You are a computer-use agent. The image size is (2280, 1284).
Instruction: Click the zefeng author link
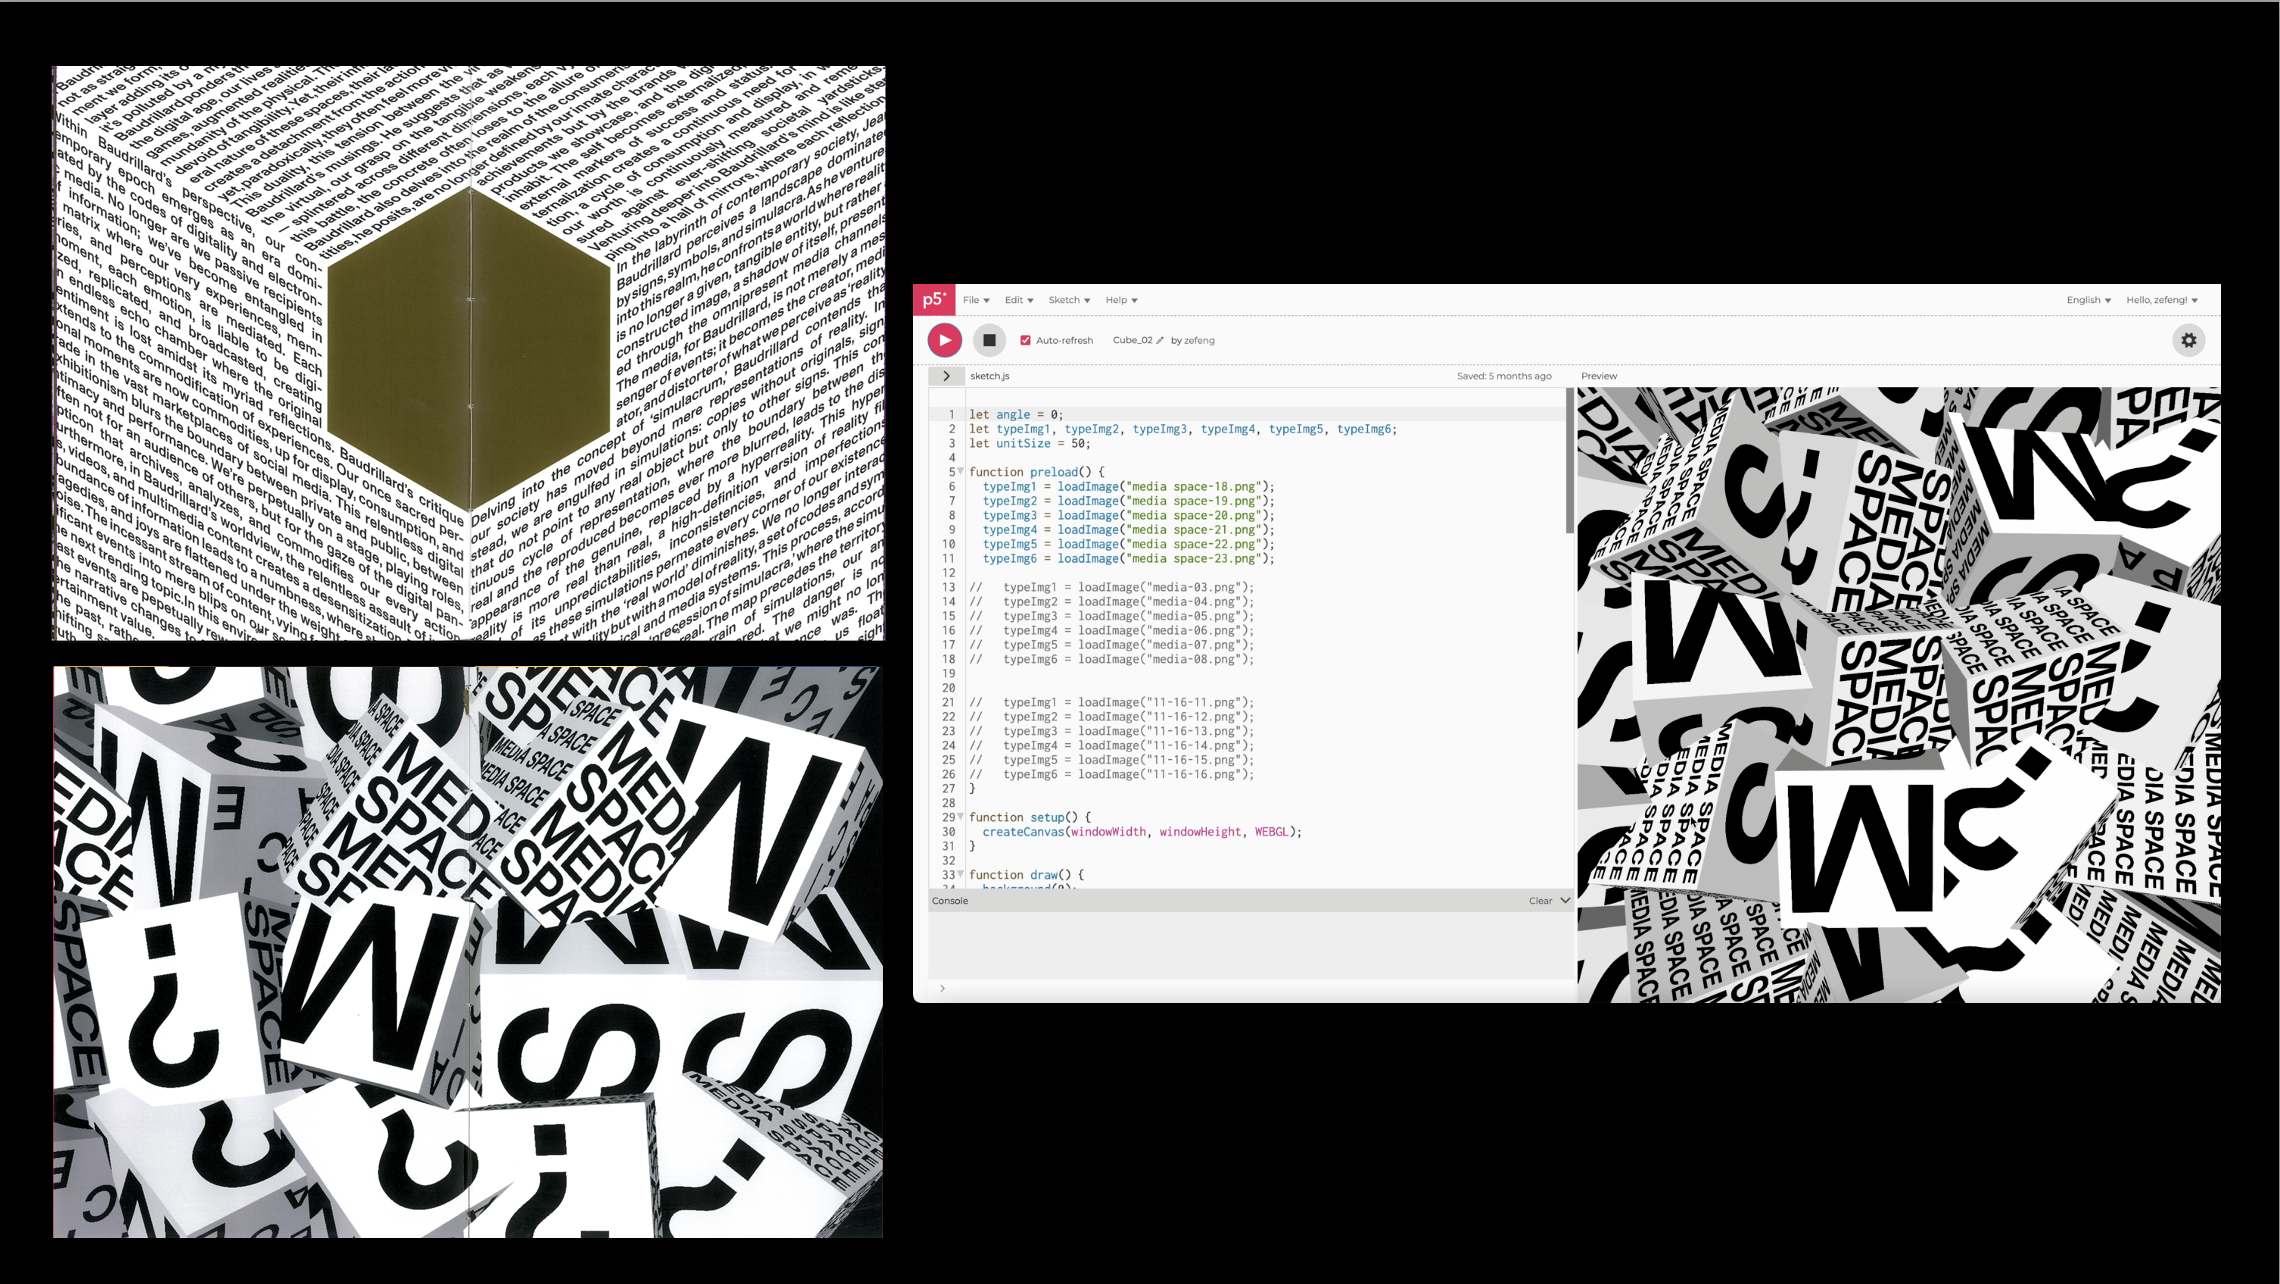pos(1199,340)
